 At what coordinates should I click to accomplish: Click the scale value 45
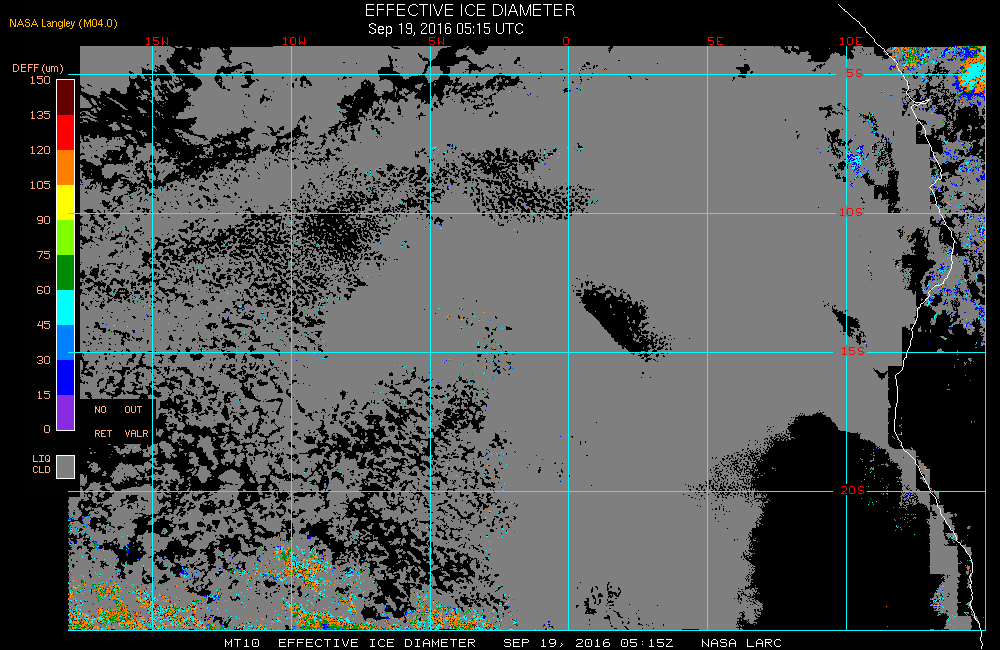coord(43,325)
